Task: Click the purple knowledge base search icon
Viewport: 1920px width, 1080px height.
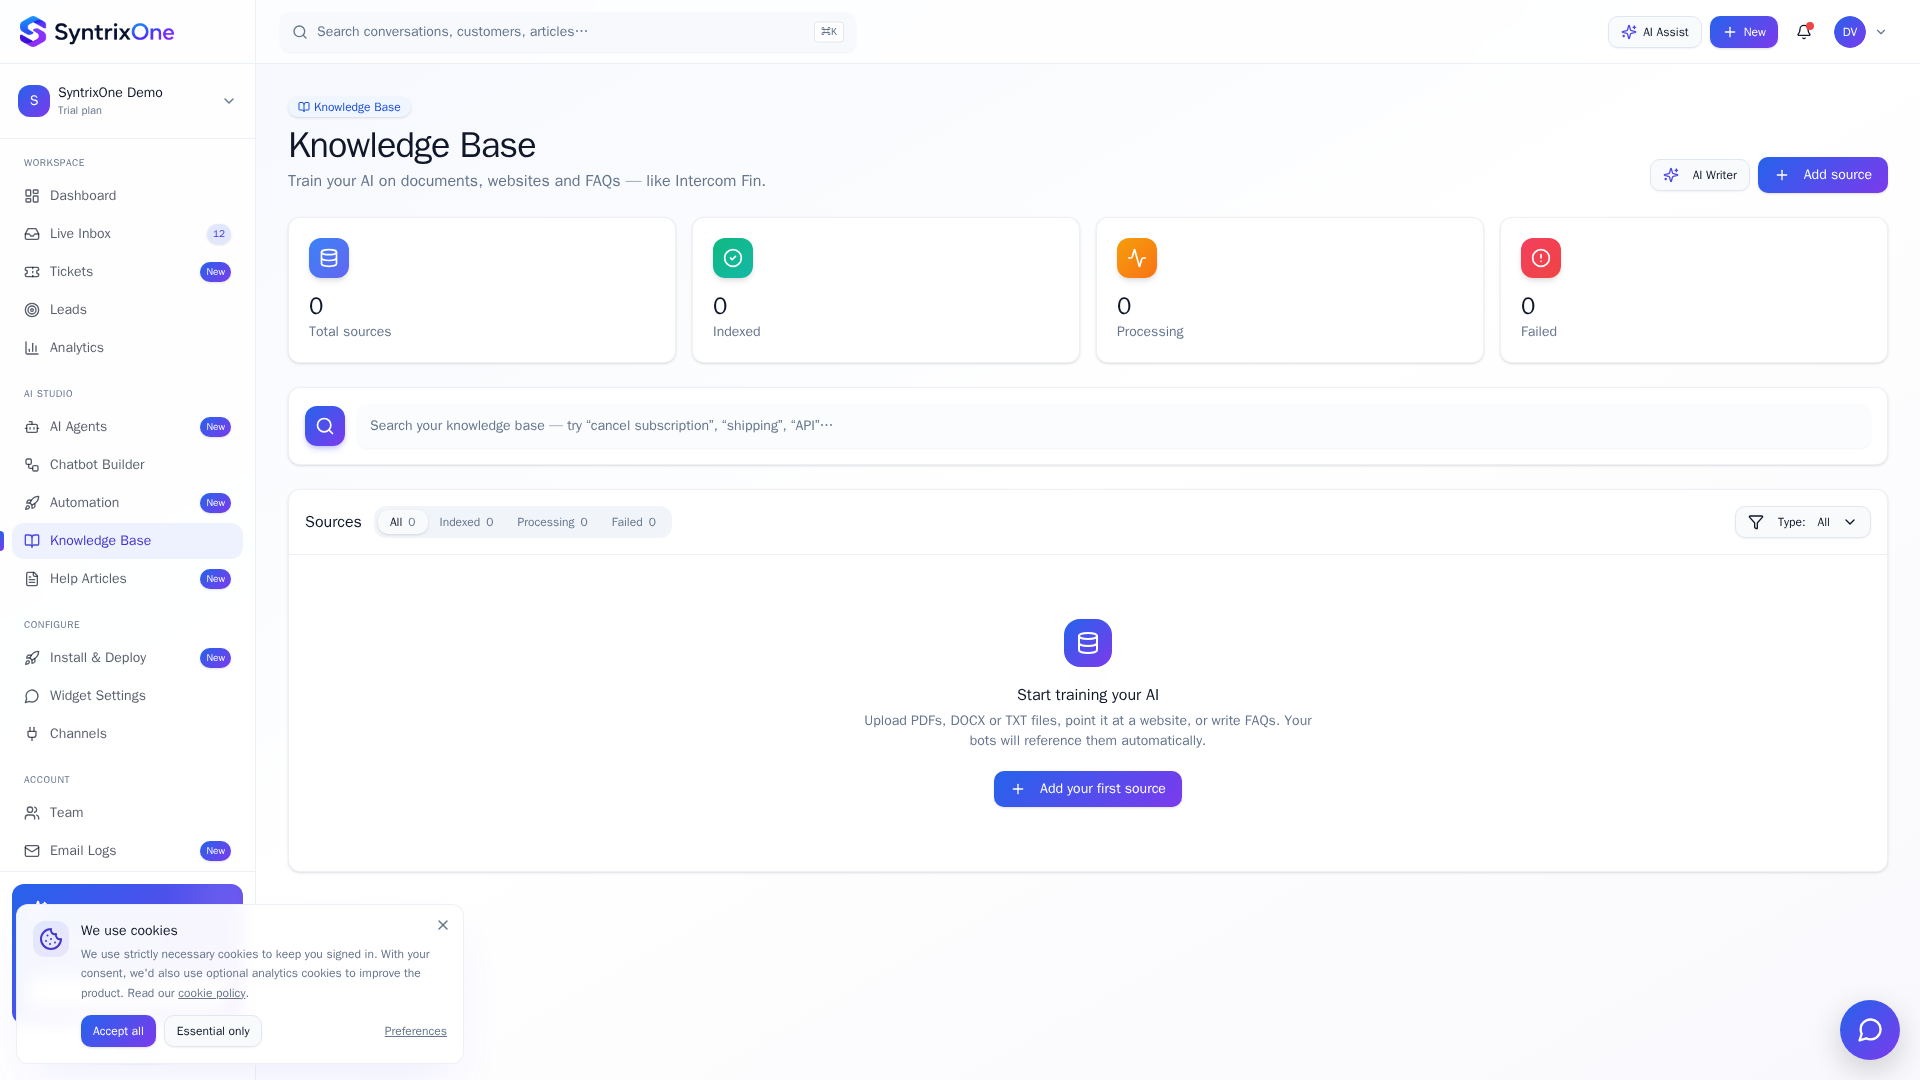Action: (325, 426)
